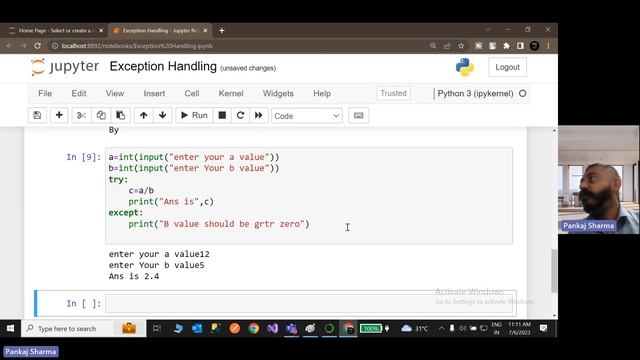This screenshot has height=360, width=640.
Task: Open the File menu
Action: pyautogui.click(x=45, y=93)
